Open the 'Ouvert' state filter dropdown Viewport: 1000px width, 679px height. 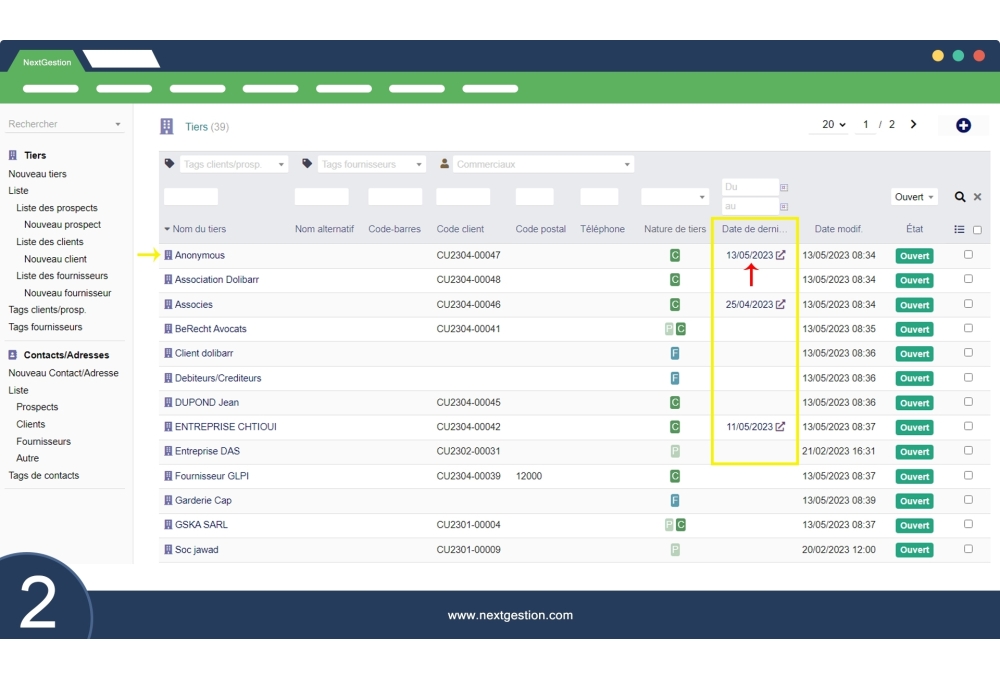pos(914,197)
